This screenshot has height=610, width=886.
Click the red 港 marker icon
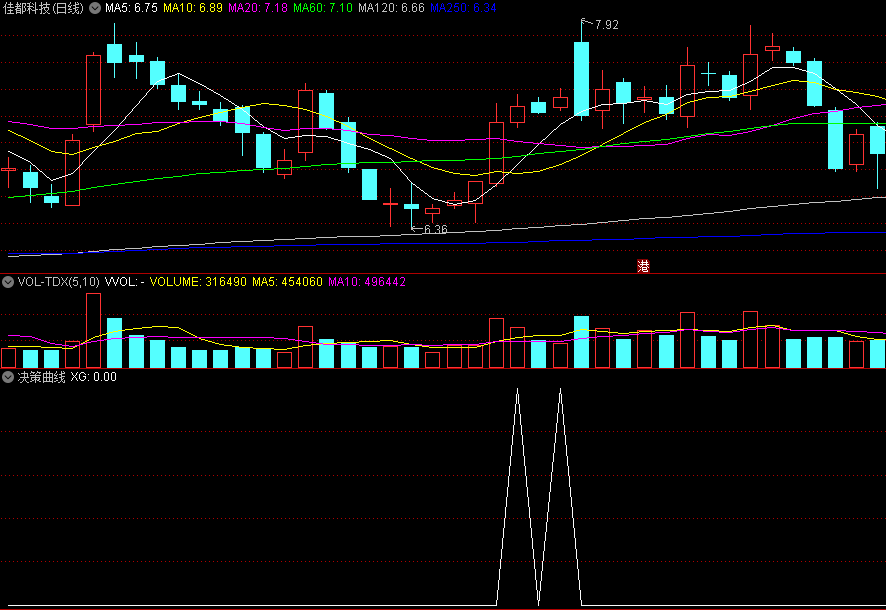643,266
